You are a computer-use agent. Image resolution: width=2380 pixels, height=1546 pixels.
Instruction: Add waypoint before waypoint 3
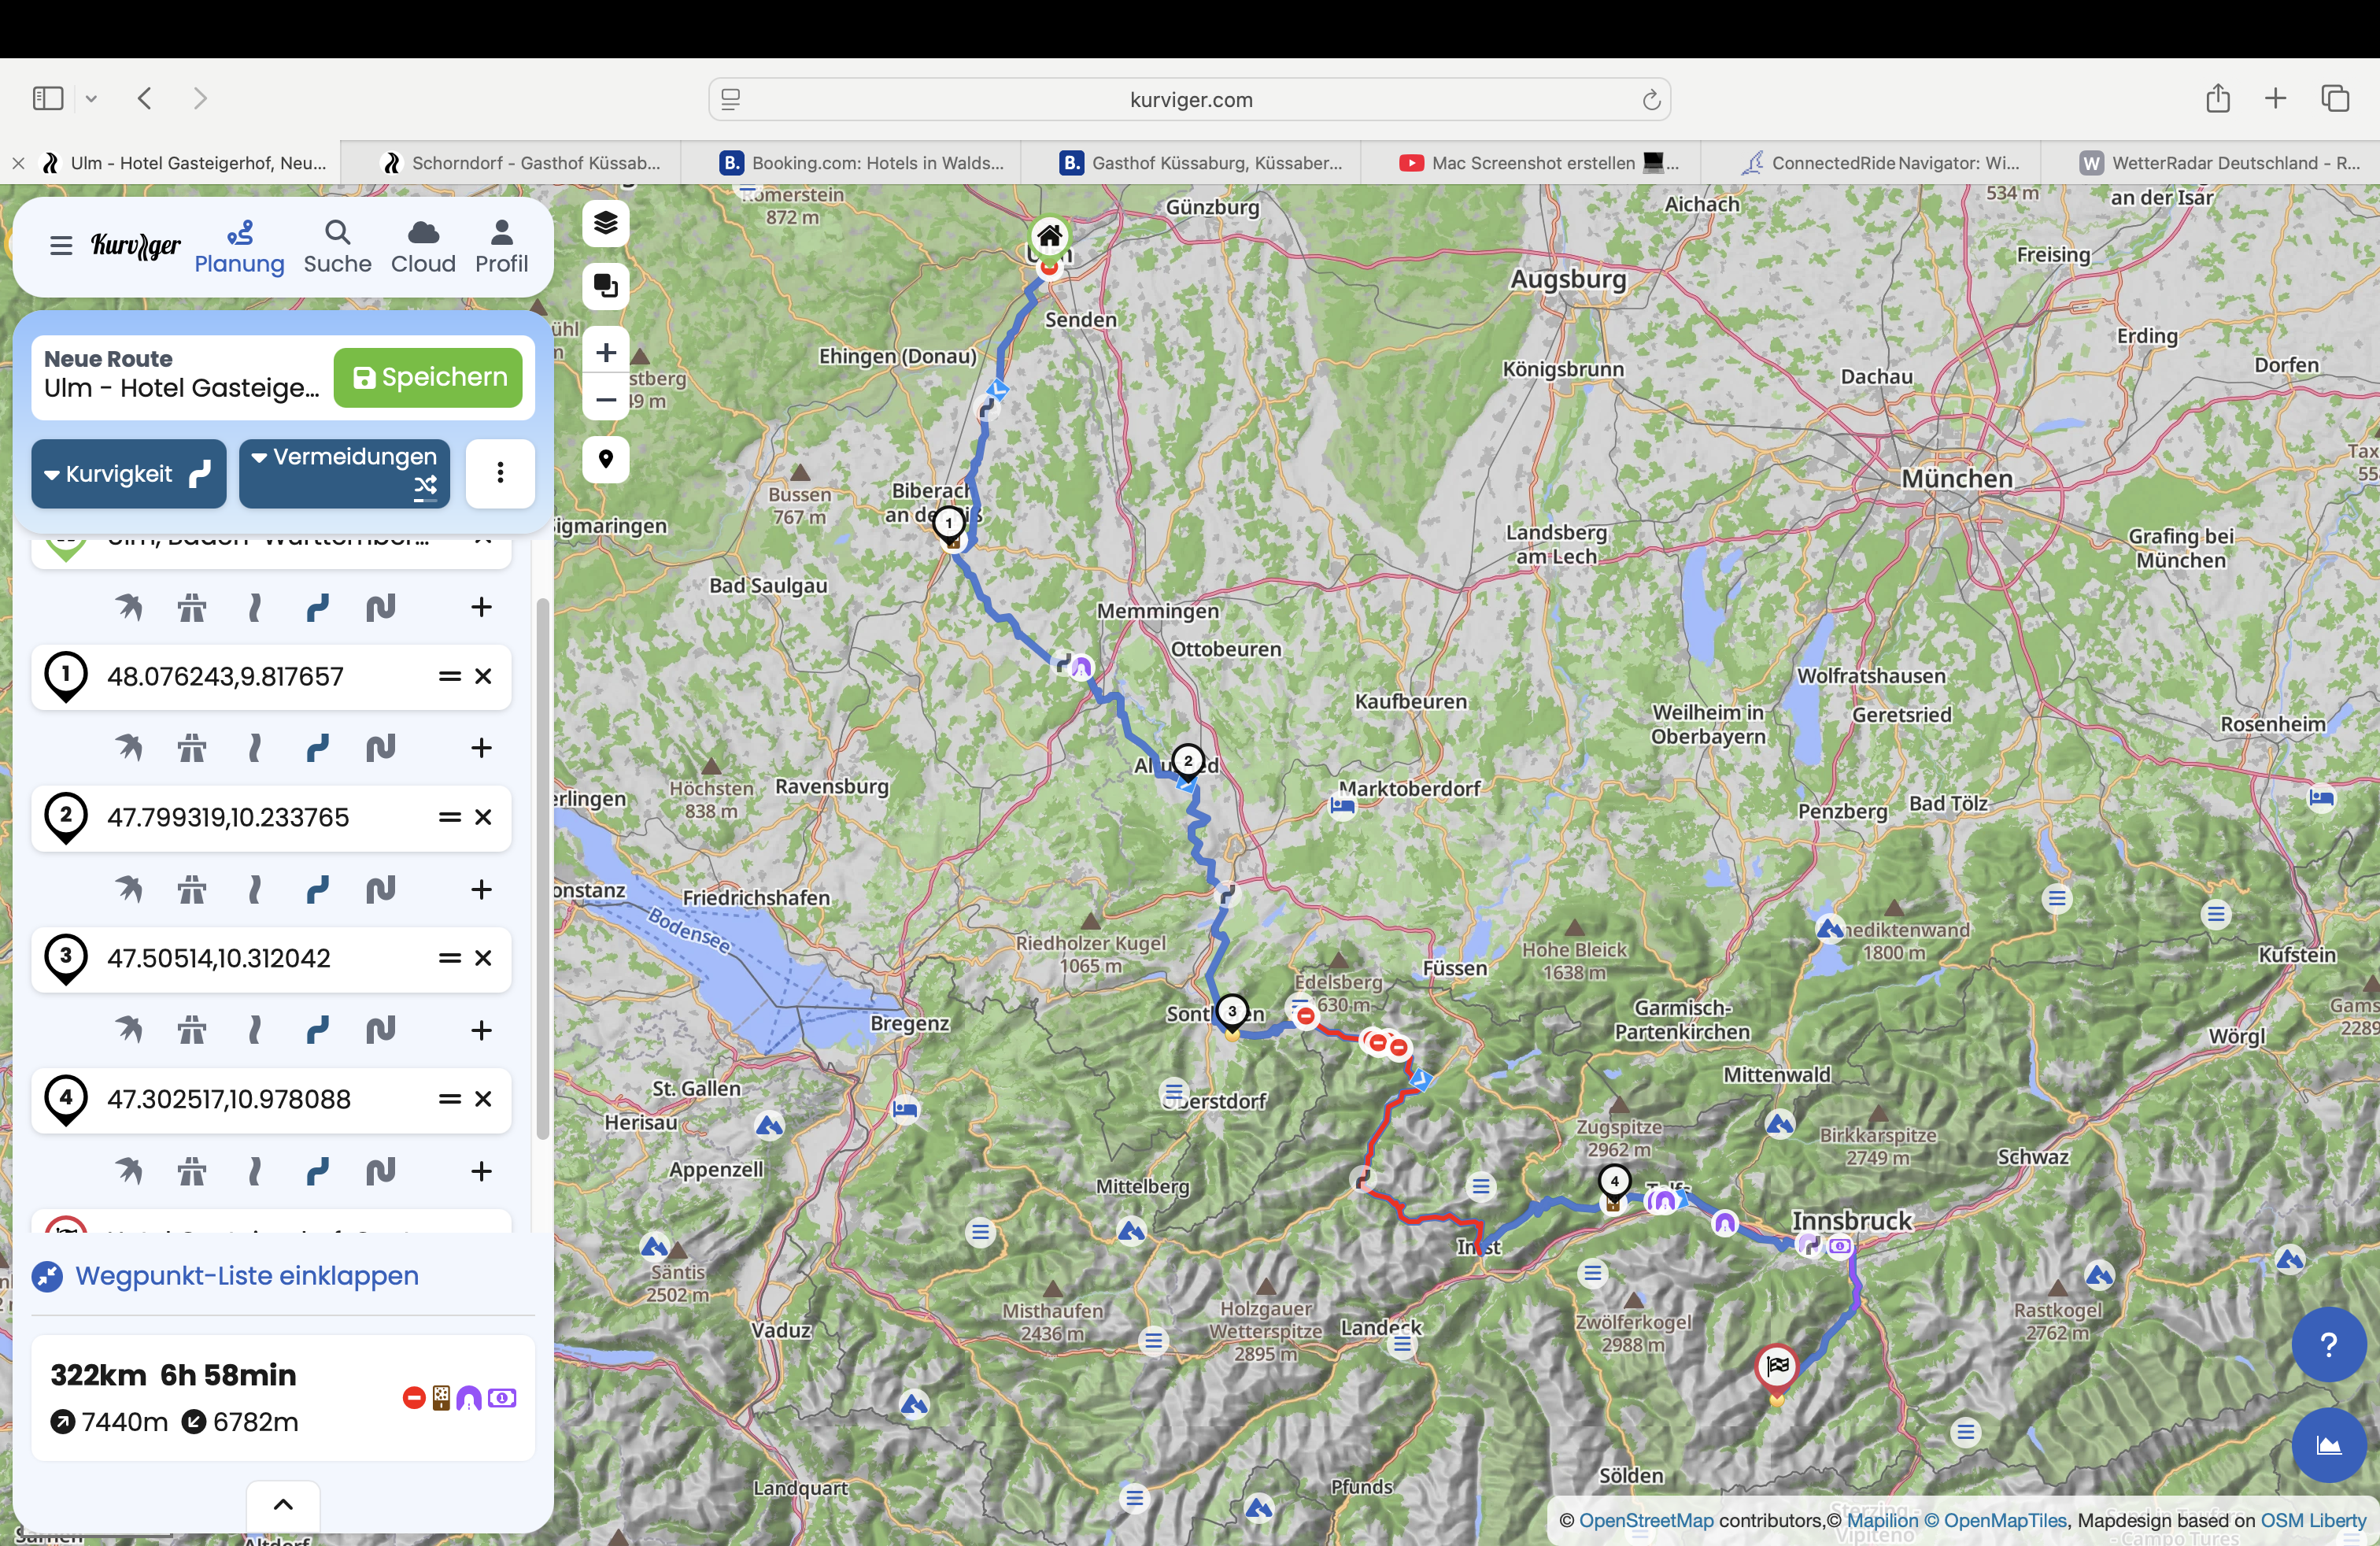point(481,889)
